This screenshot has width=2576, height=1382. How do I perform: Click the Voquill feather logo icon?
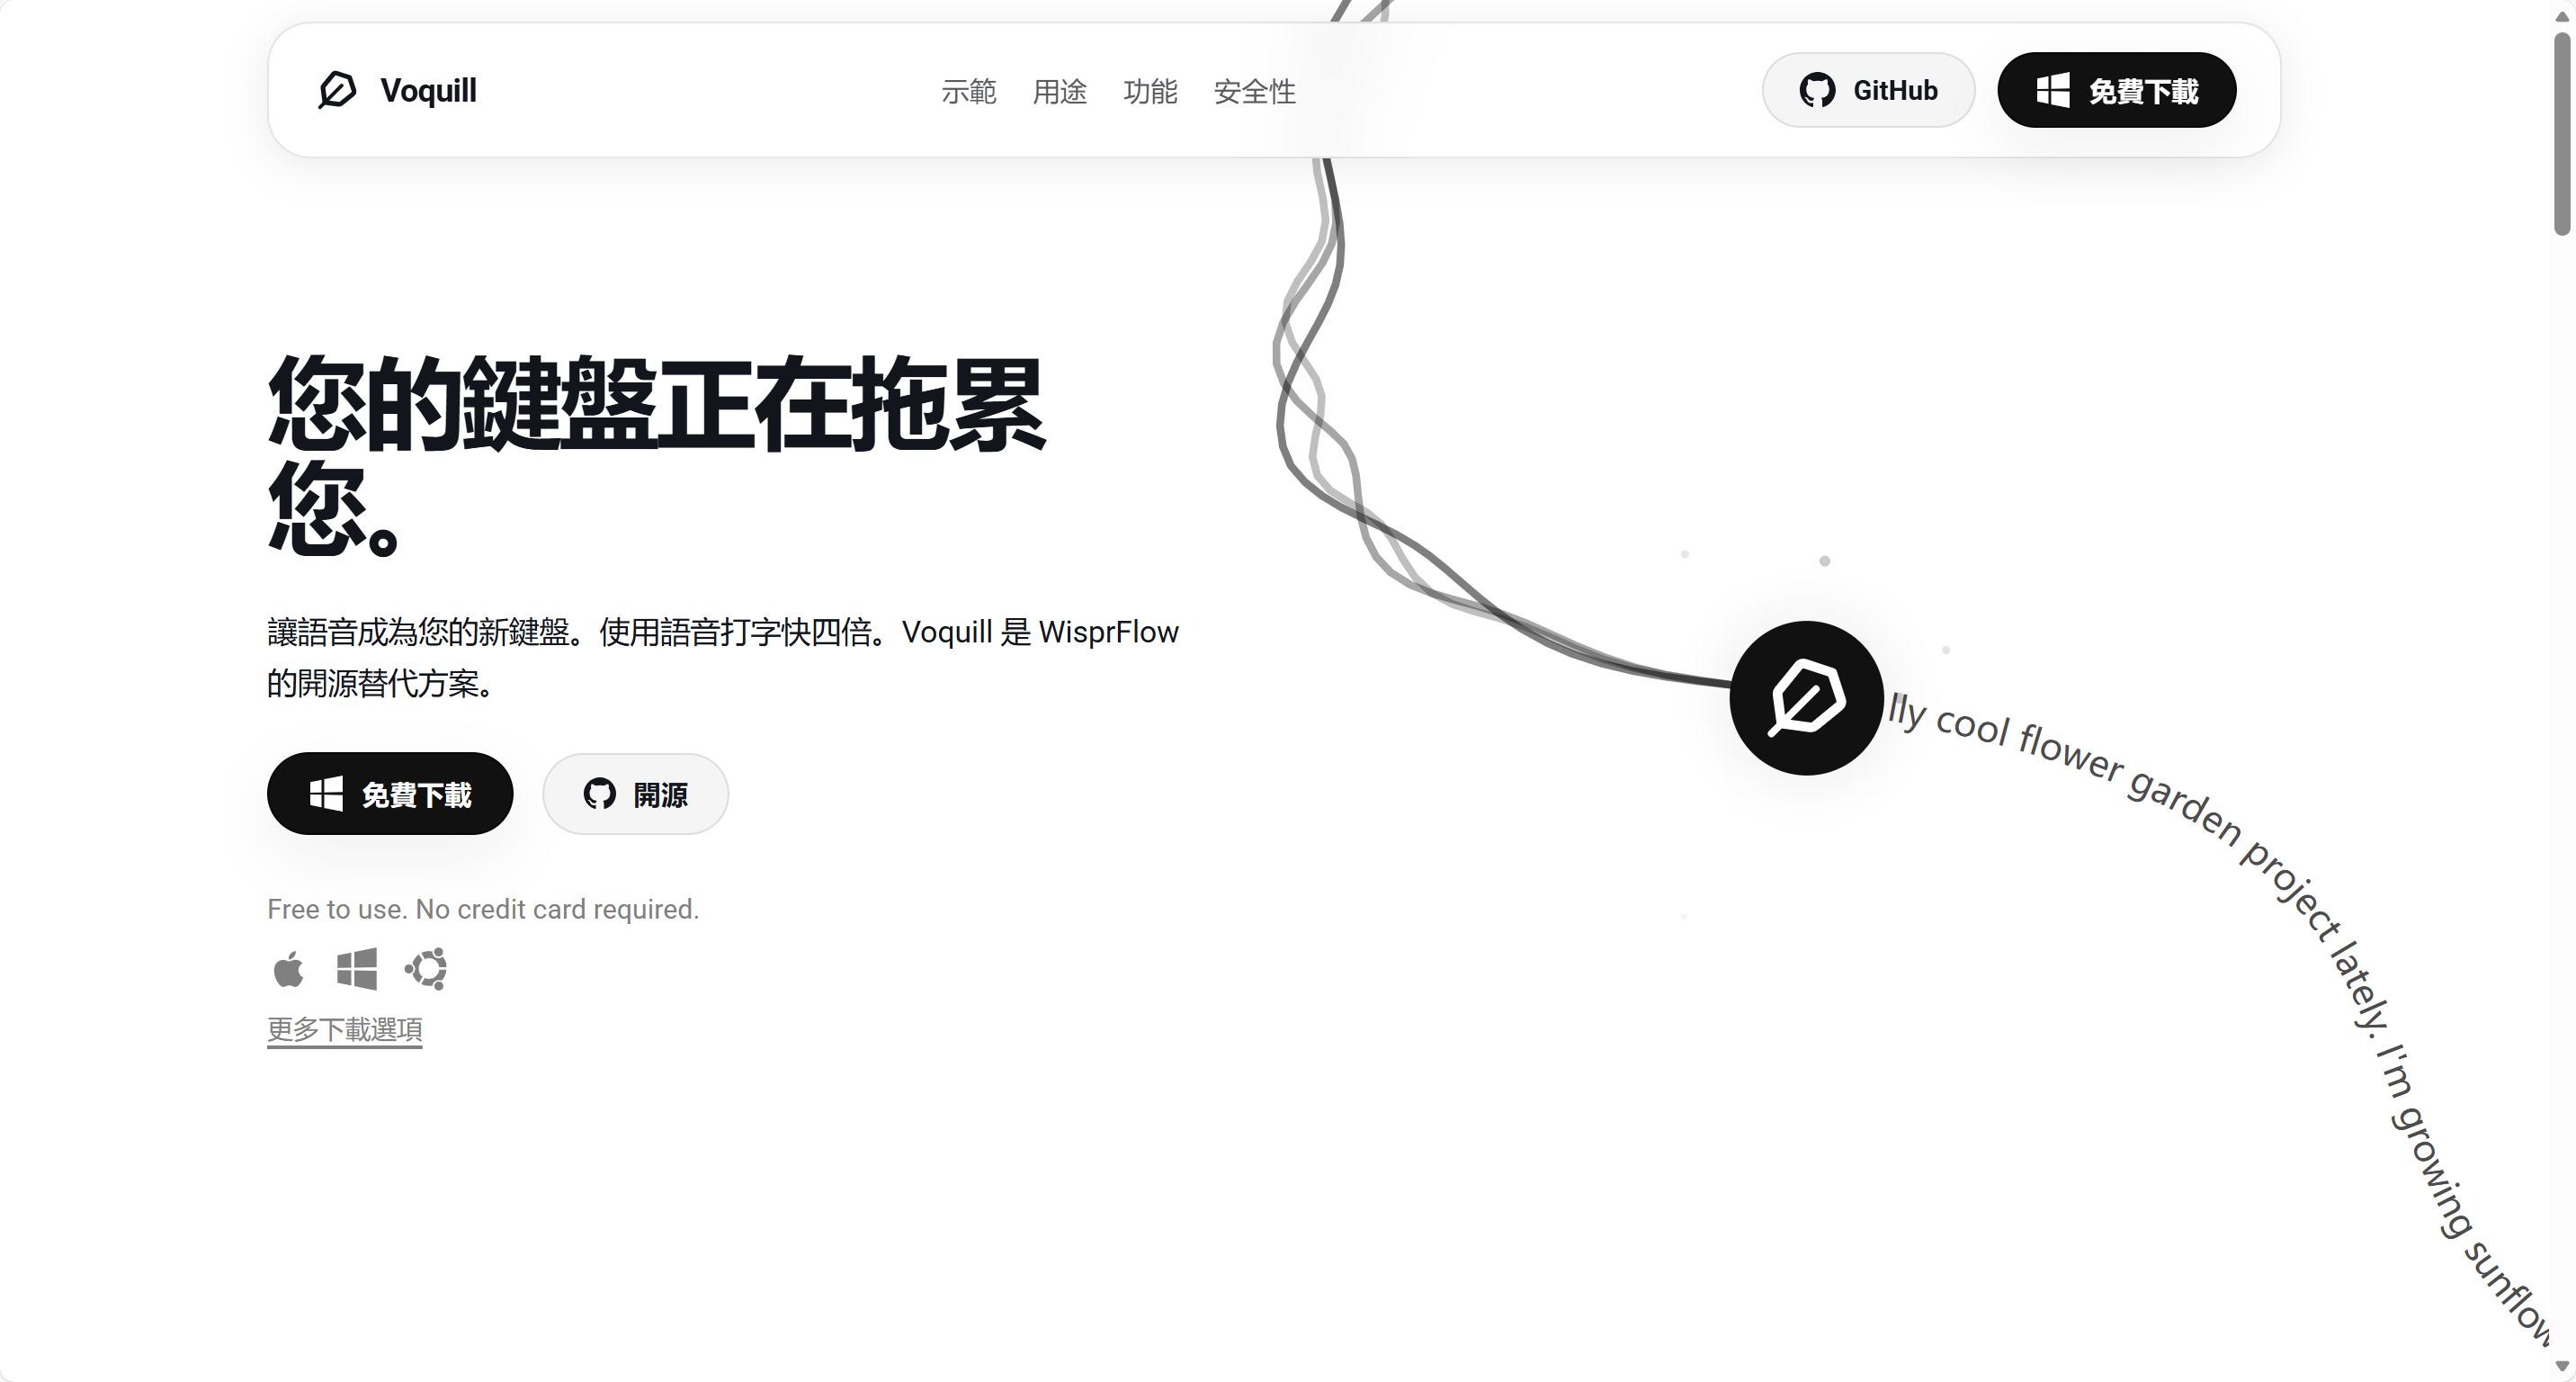(x=338, y=89)
